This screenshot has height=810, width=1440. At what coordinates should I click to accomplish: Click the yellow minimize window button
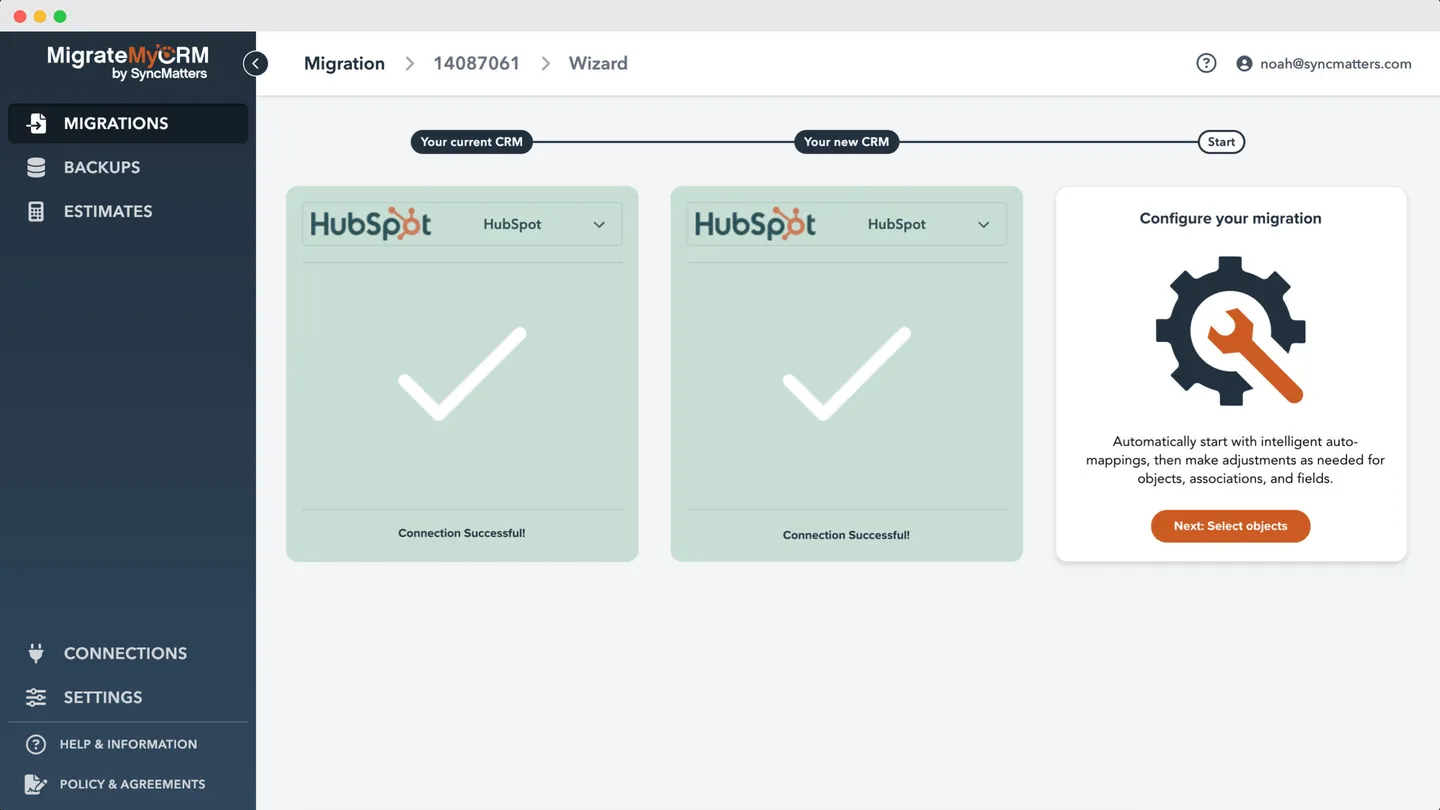pos(40,16)
